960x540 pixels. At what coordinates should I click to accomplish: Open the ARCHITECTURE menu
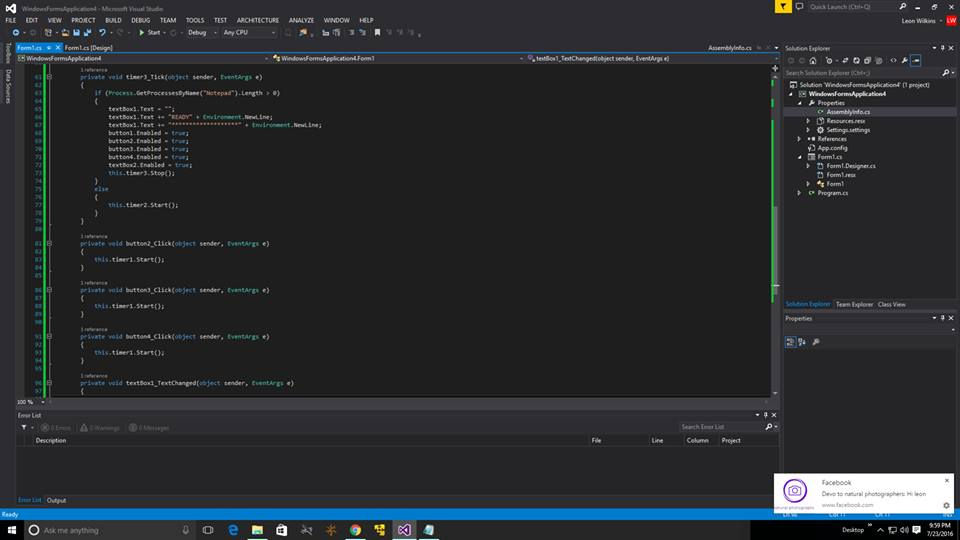tap(258, 20)
